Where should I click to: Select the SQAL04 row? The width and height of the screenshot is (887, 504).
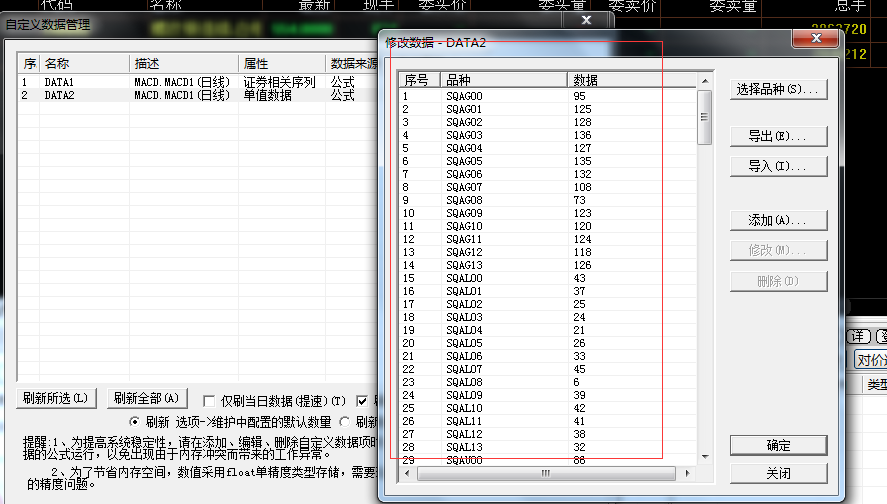tap(548, 330)
